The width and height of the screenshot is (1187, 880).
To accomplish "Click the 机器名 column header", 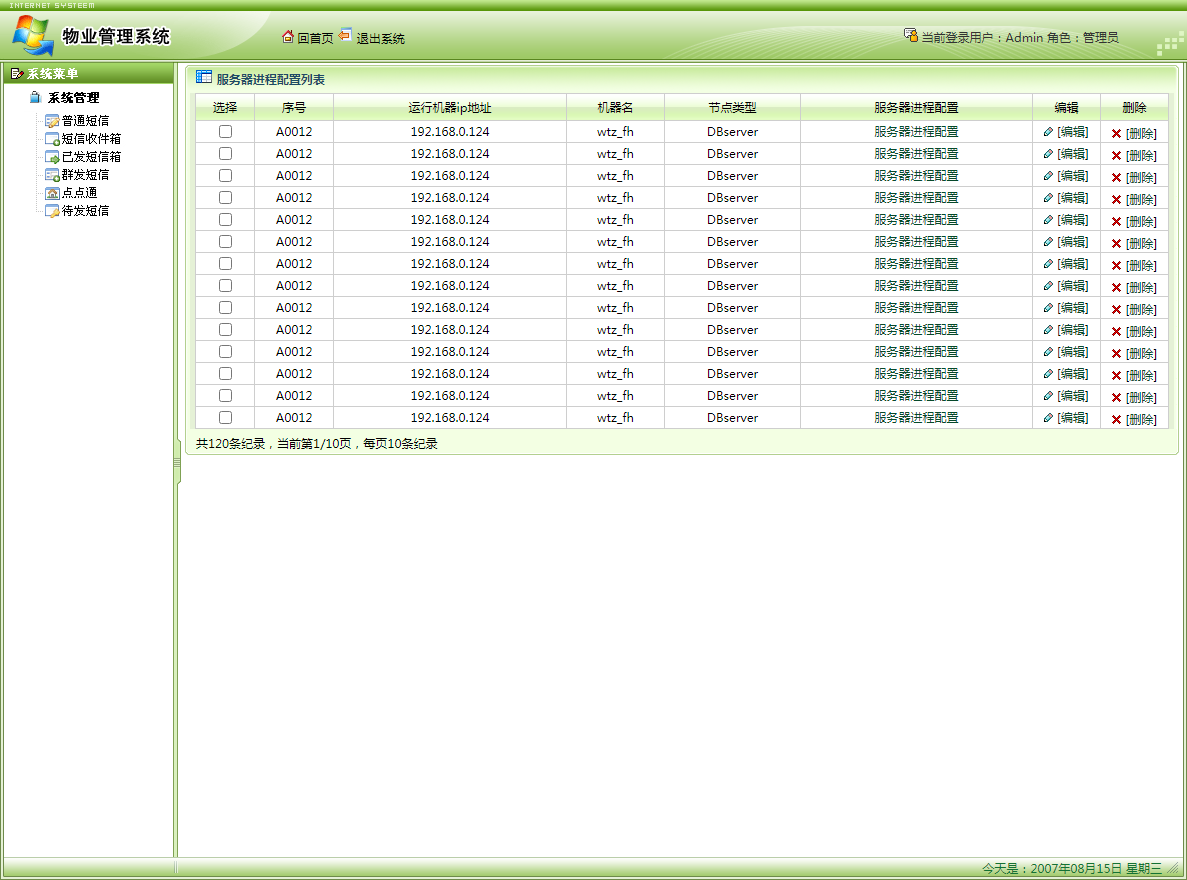I will [x=615, y=108].
